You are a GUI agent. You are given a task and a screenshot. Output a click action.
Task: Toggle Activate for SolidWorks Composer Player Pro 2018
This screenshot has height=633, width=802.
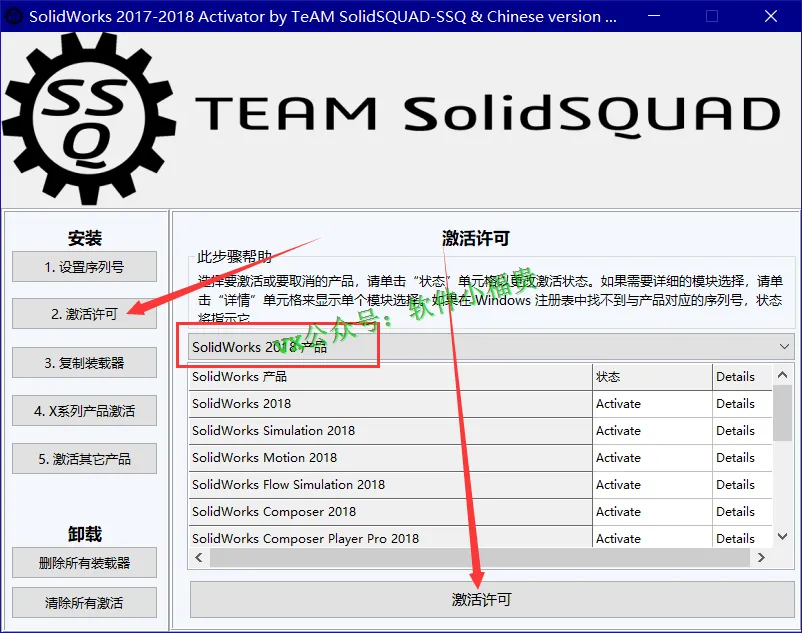tap(652, 537)
